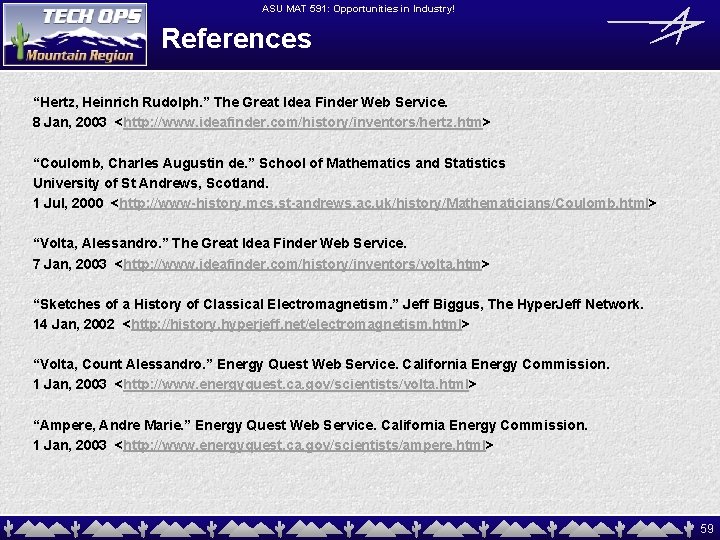
Task: Click the "Coulomb, Charles Augustin de." citation line
Action: click(x=269, y=163)
